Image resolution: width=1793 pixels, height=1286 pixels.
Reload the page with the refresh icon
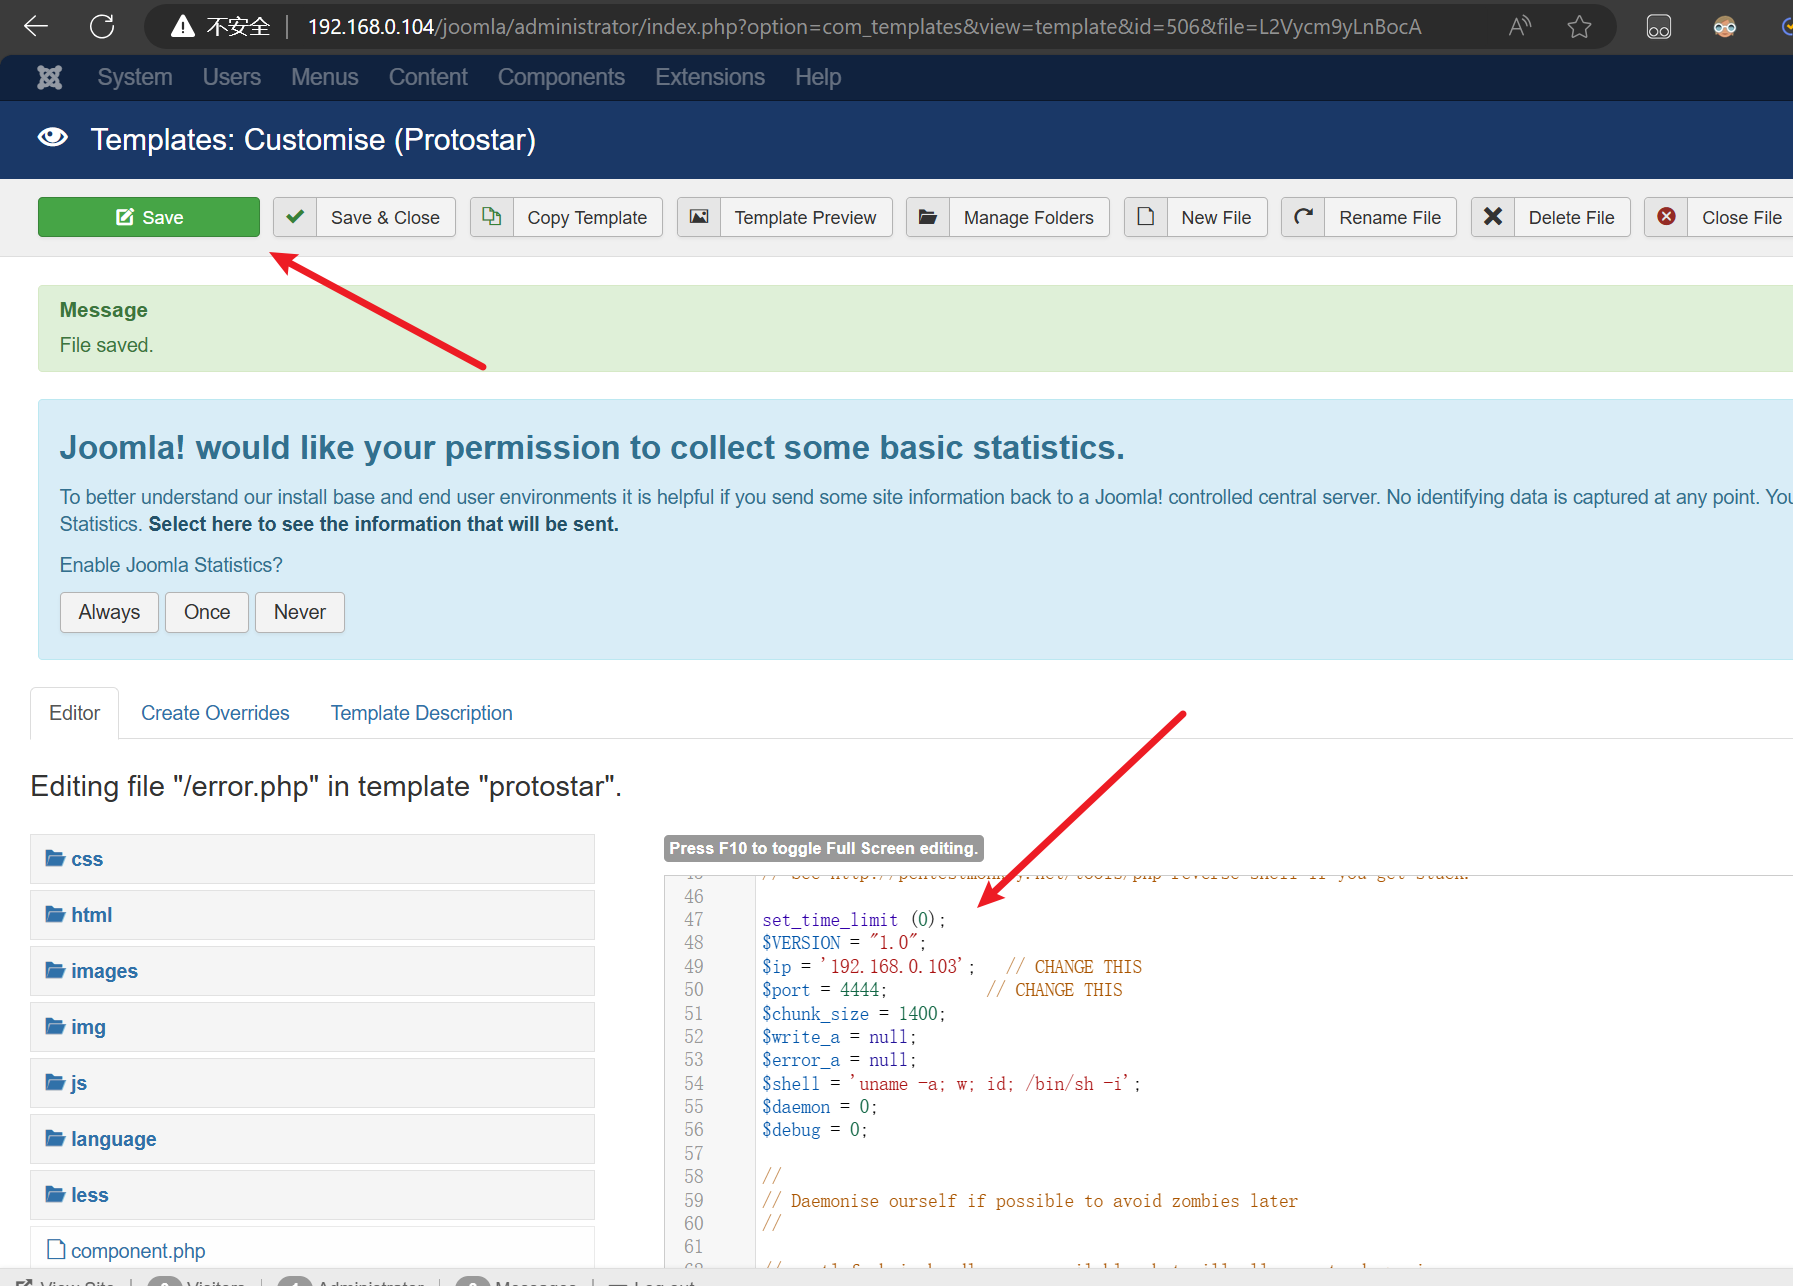(102, 26)
